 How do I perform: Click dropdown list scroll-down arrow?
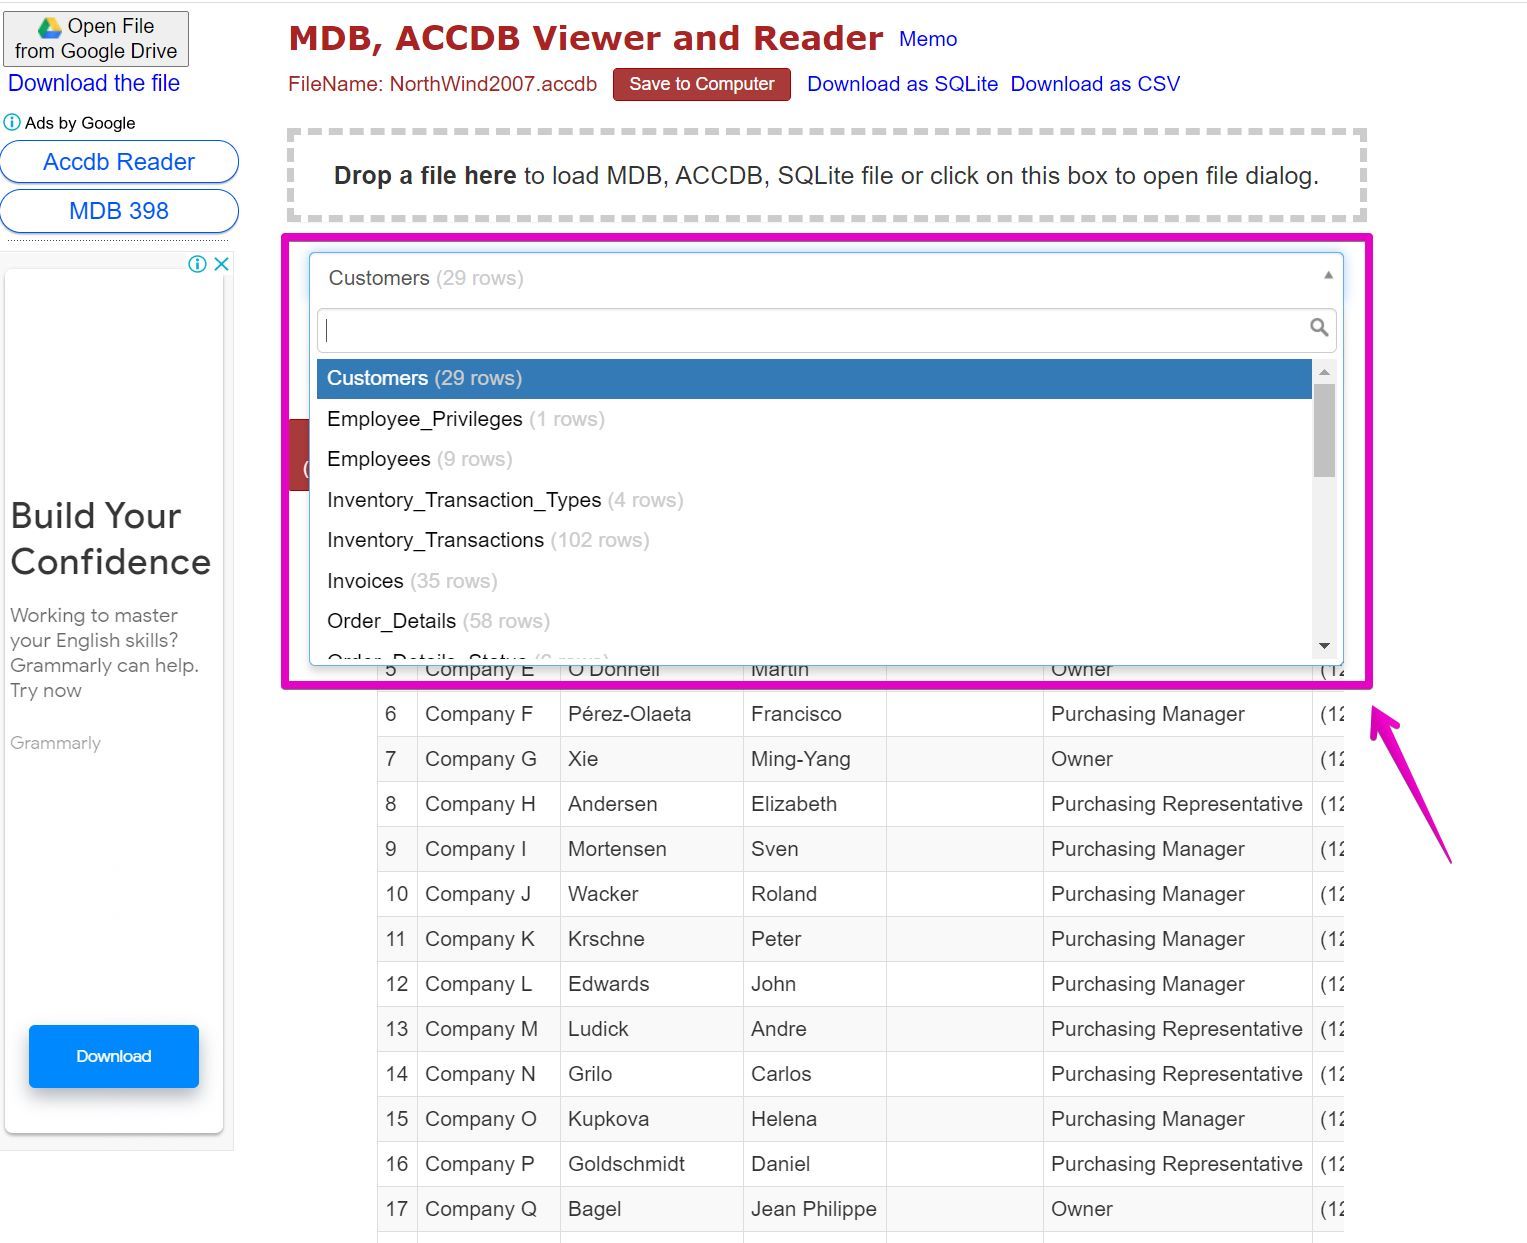pyautogui.click(x=1324, y=646)
